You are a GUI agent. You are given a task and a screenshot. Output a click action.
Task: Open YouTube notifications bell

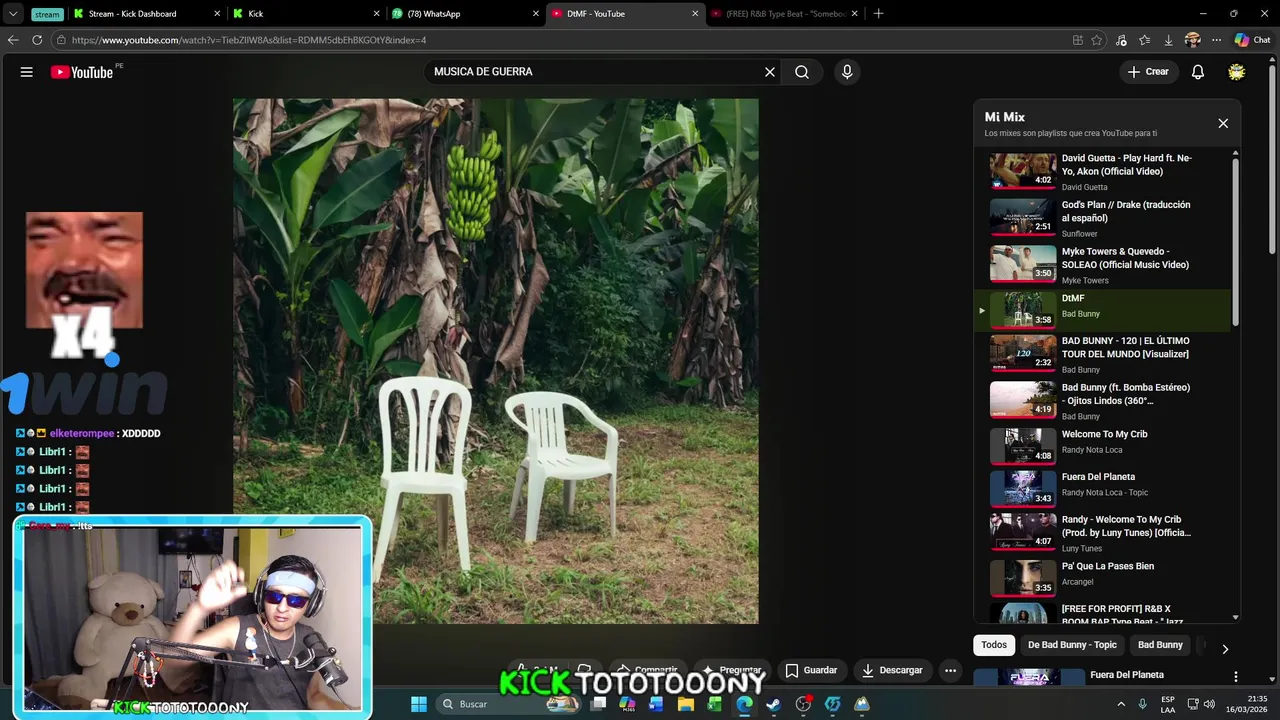pyautogui.click(x=1198, y=72)
